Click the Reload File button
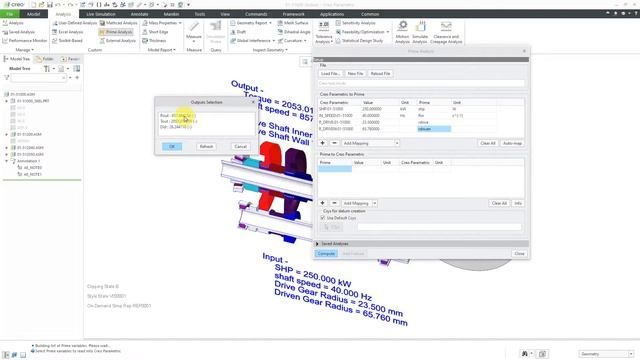Screen dimensions: 640x360 coord(380,73)
